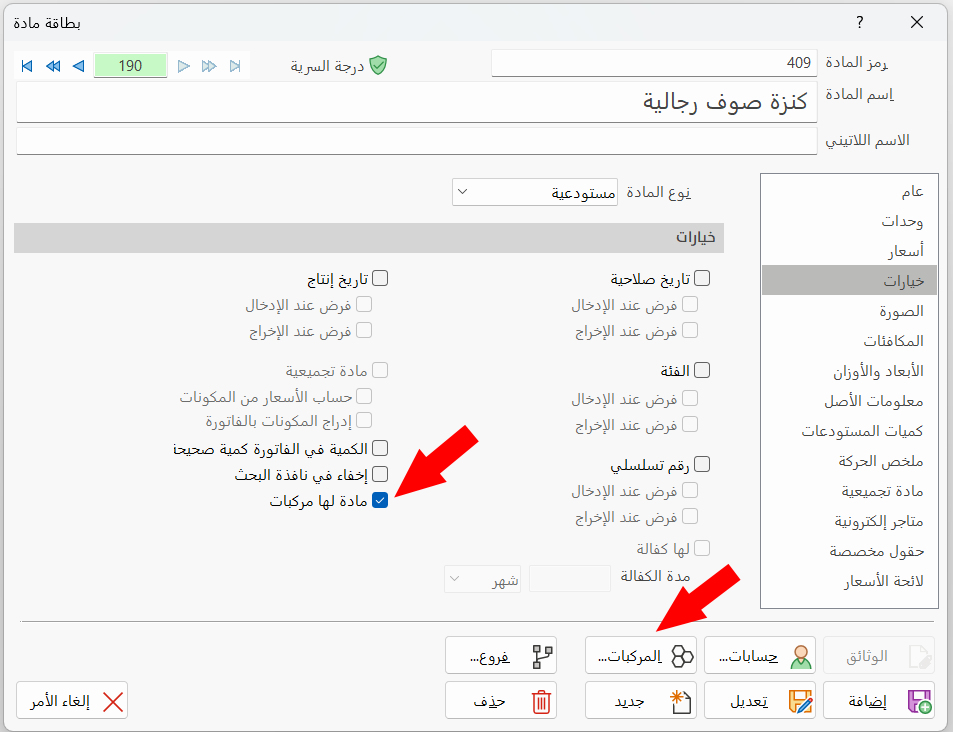Toggle the تاريخ إنتاج checkbox
Screen dimensions: 953x732
coord(380,278)
